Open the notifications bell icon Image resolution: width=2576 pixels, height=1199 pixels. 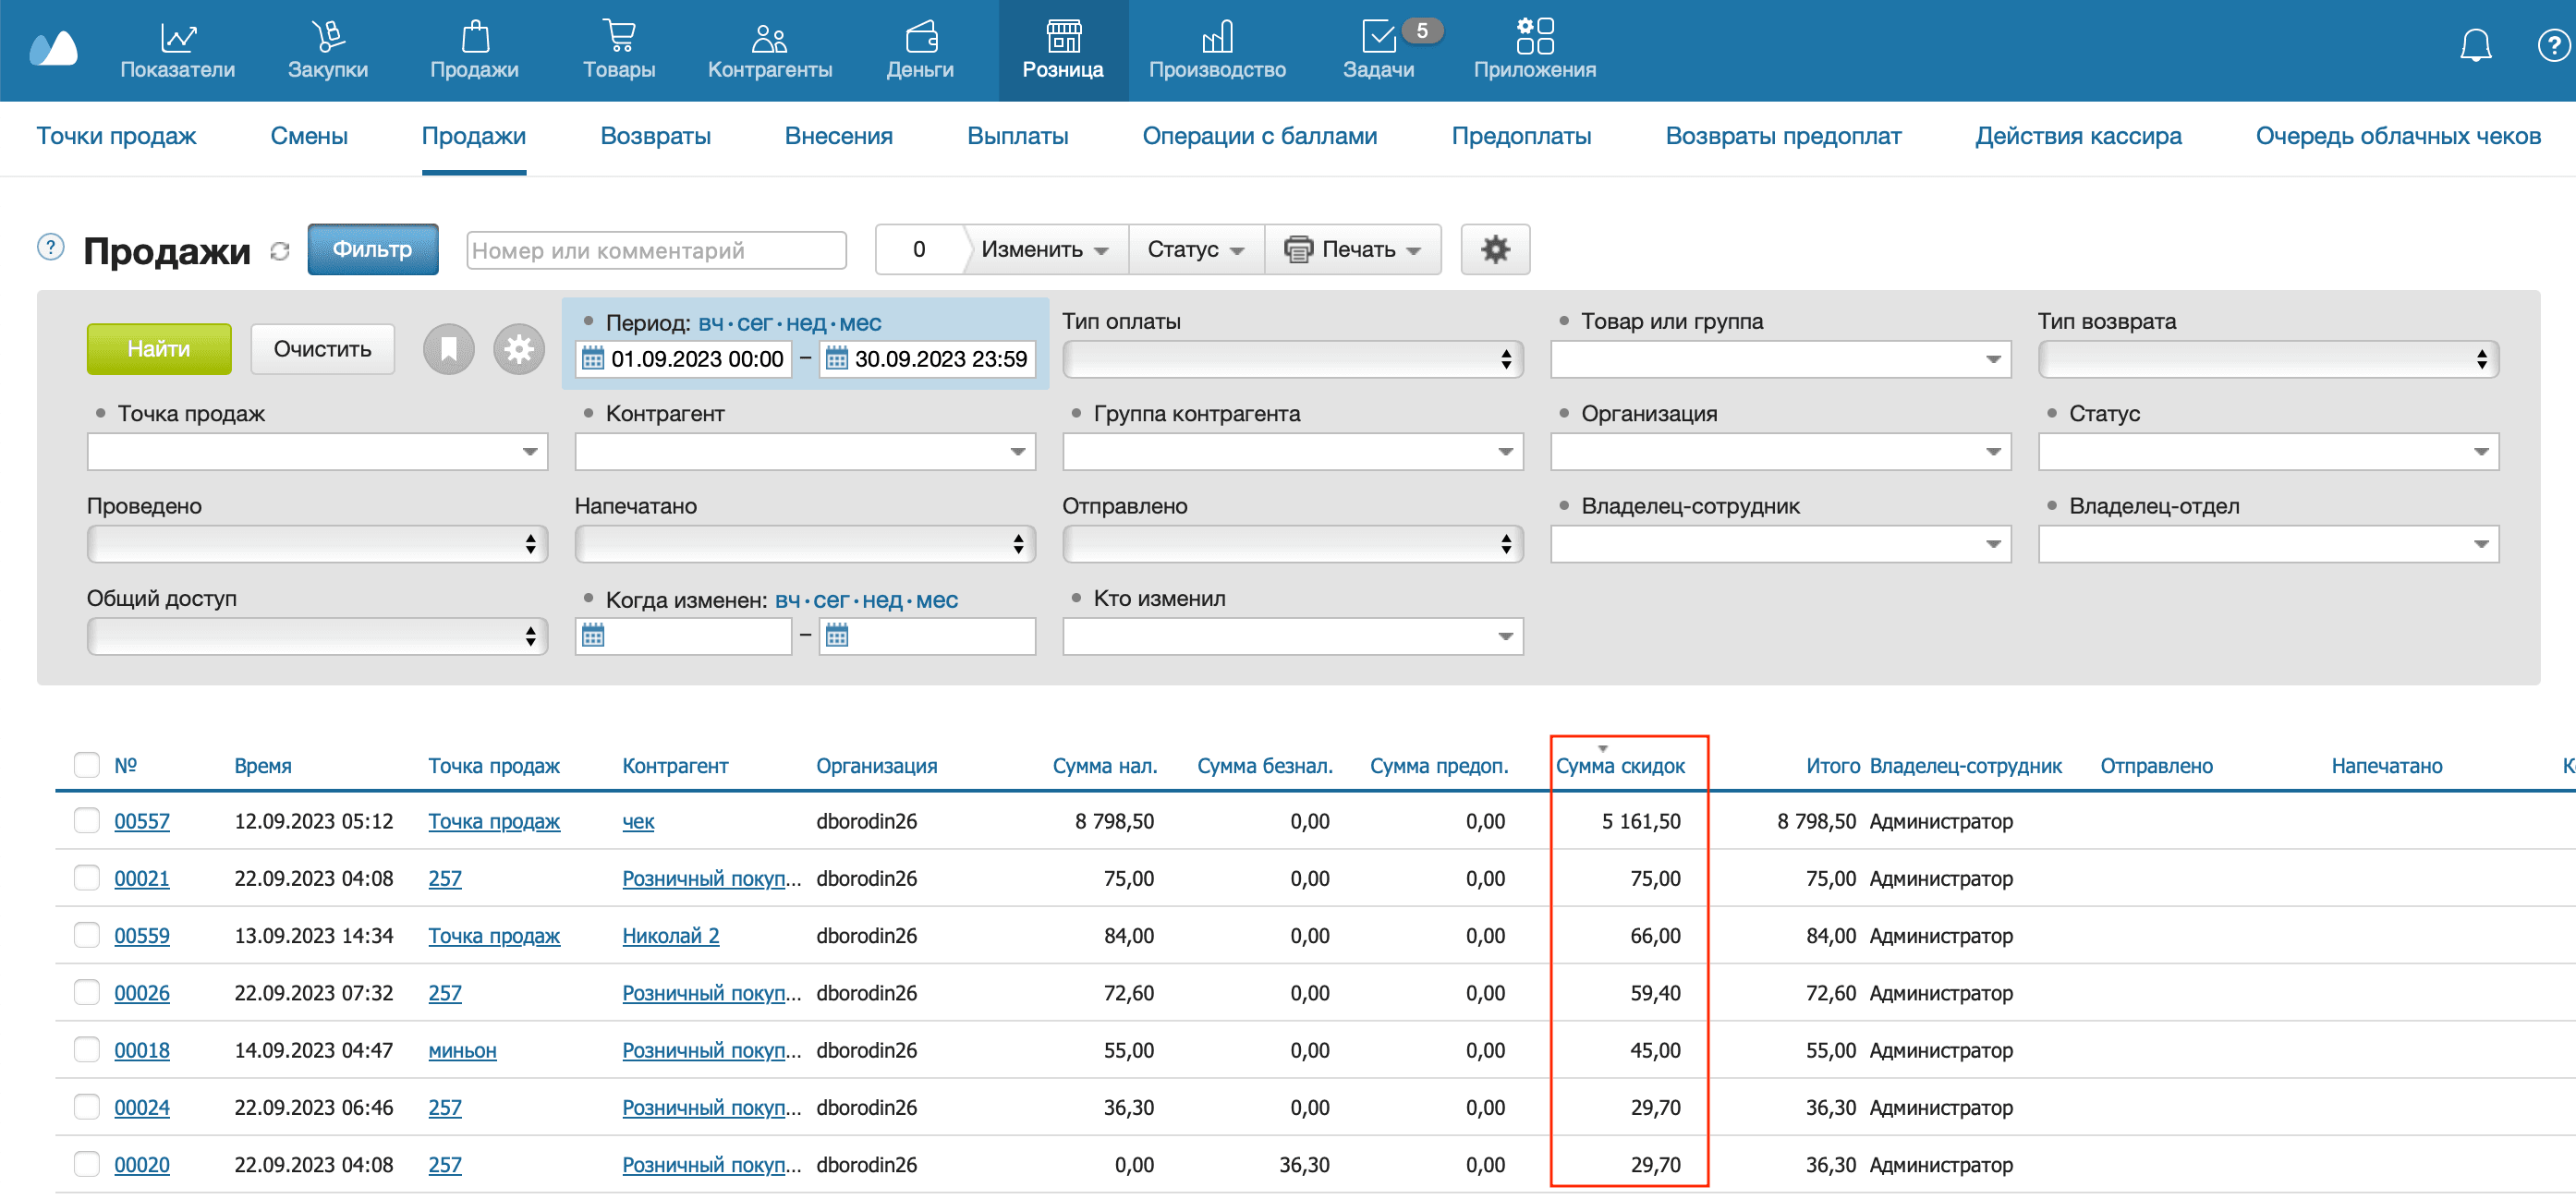tap(2475, 45)
